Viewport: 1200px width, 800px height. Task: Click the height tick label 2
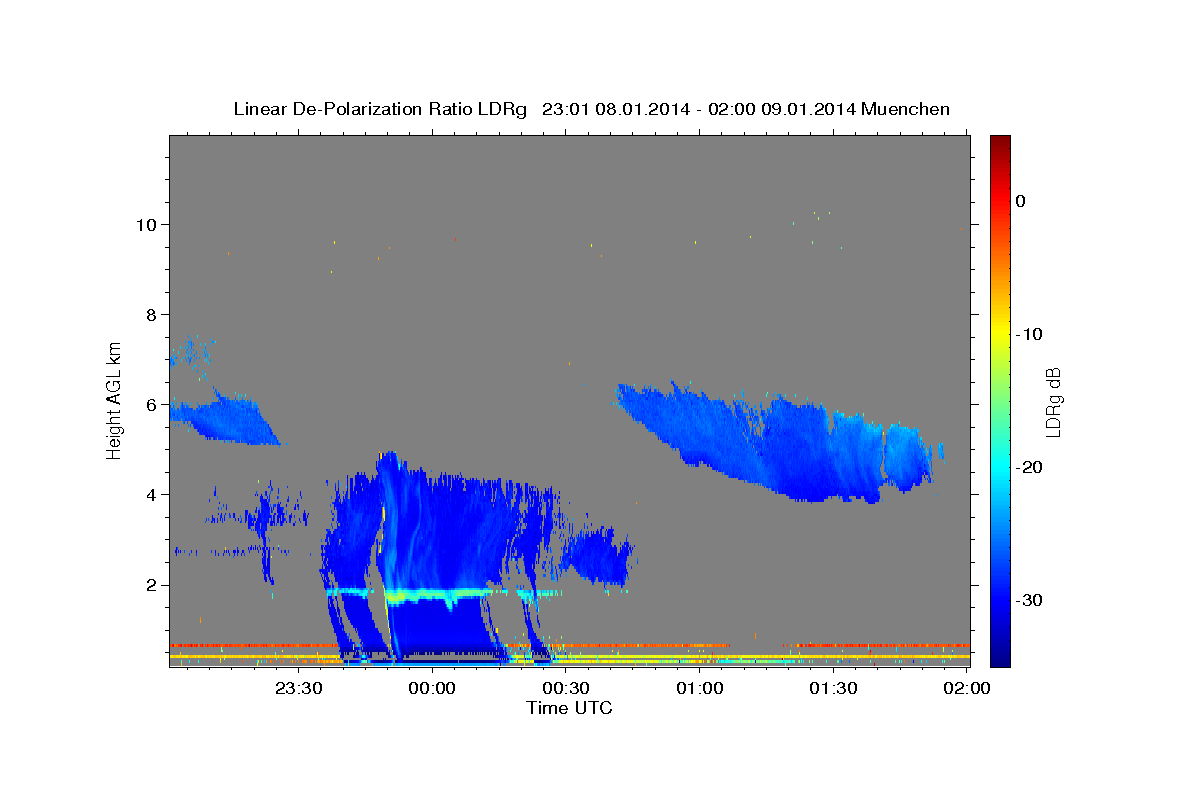coord(152,585)
